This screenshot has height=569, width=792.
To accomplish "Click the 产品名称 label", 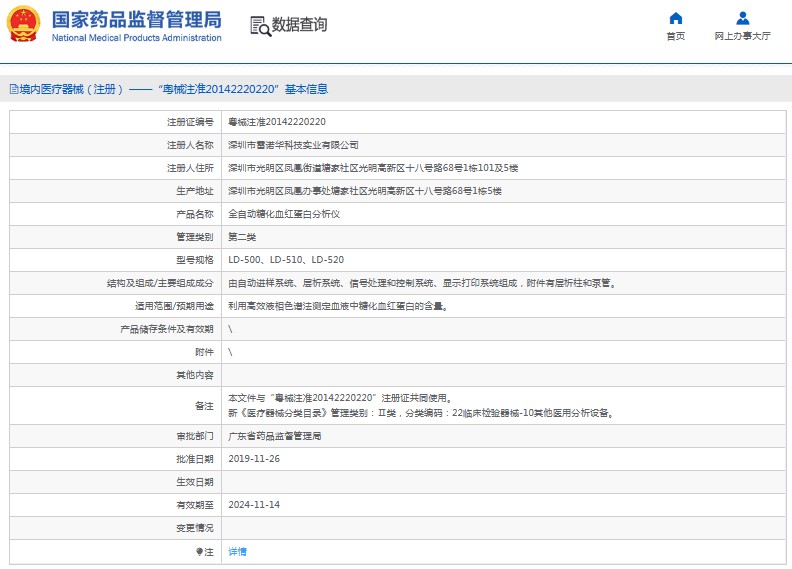I will coord(195,214).
